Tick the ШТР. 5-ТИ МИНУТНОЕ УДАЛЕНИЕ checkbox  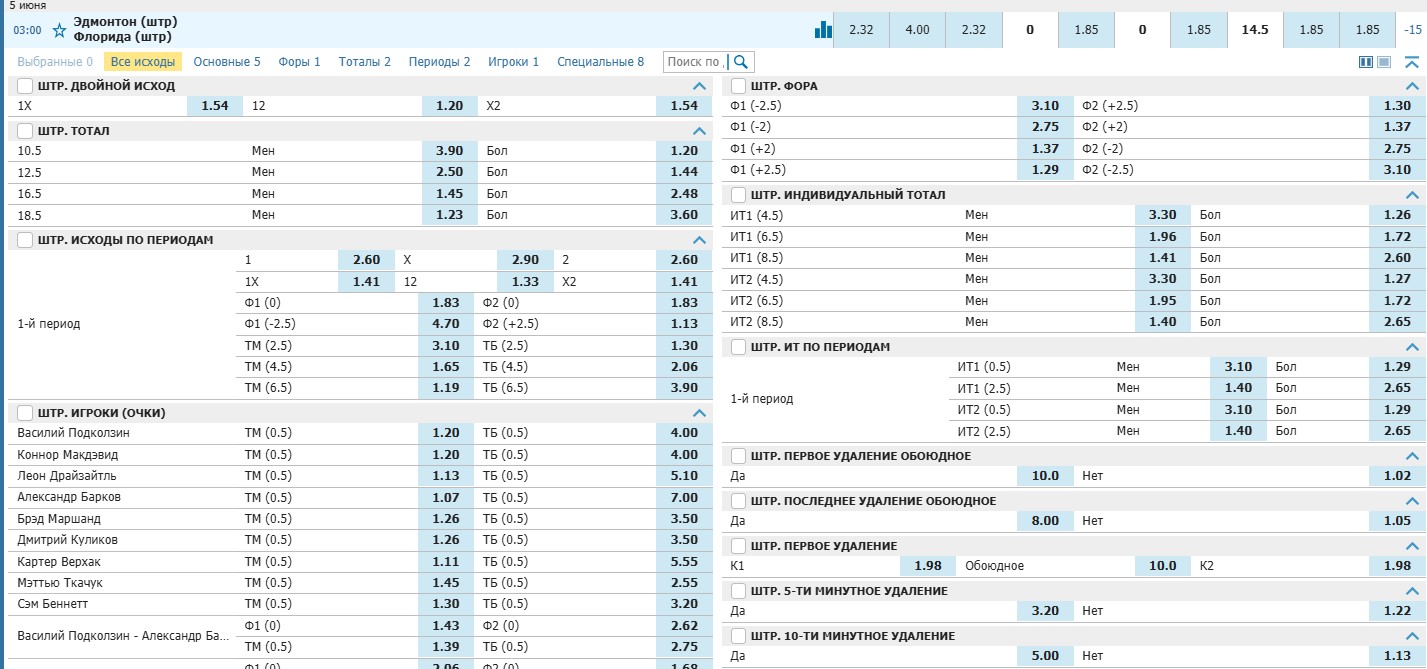pyautogui.click(x=739, y=591)
